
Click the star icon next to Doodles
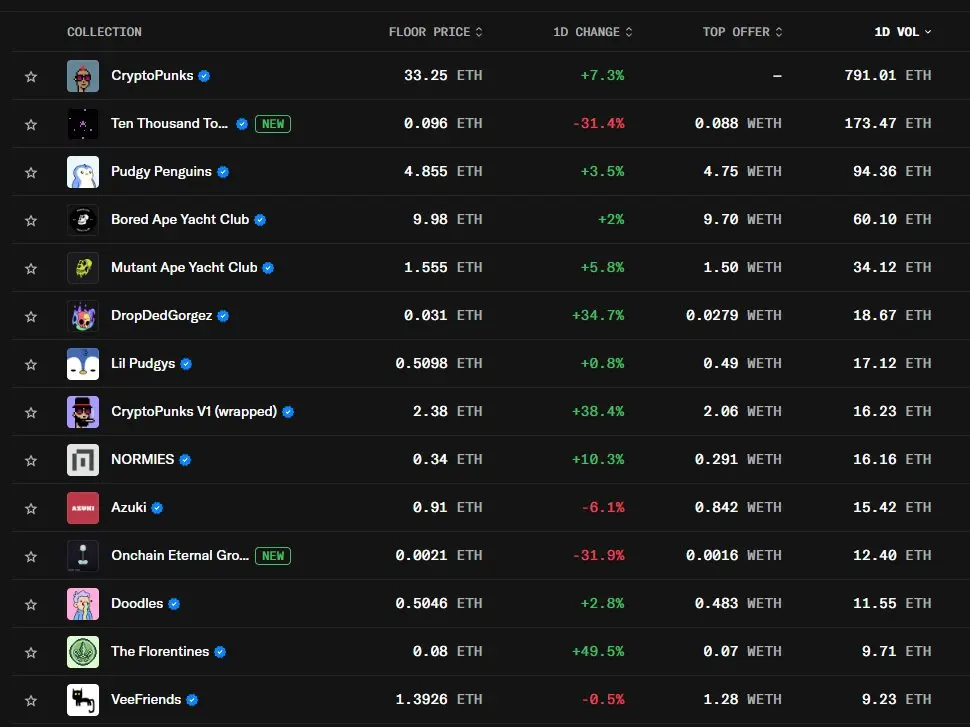(x=31, y=604)
